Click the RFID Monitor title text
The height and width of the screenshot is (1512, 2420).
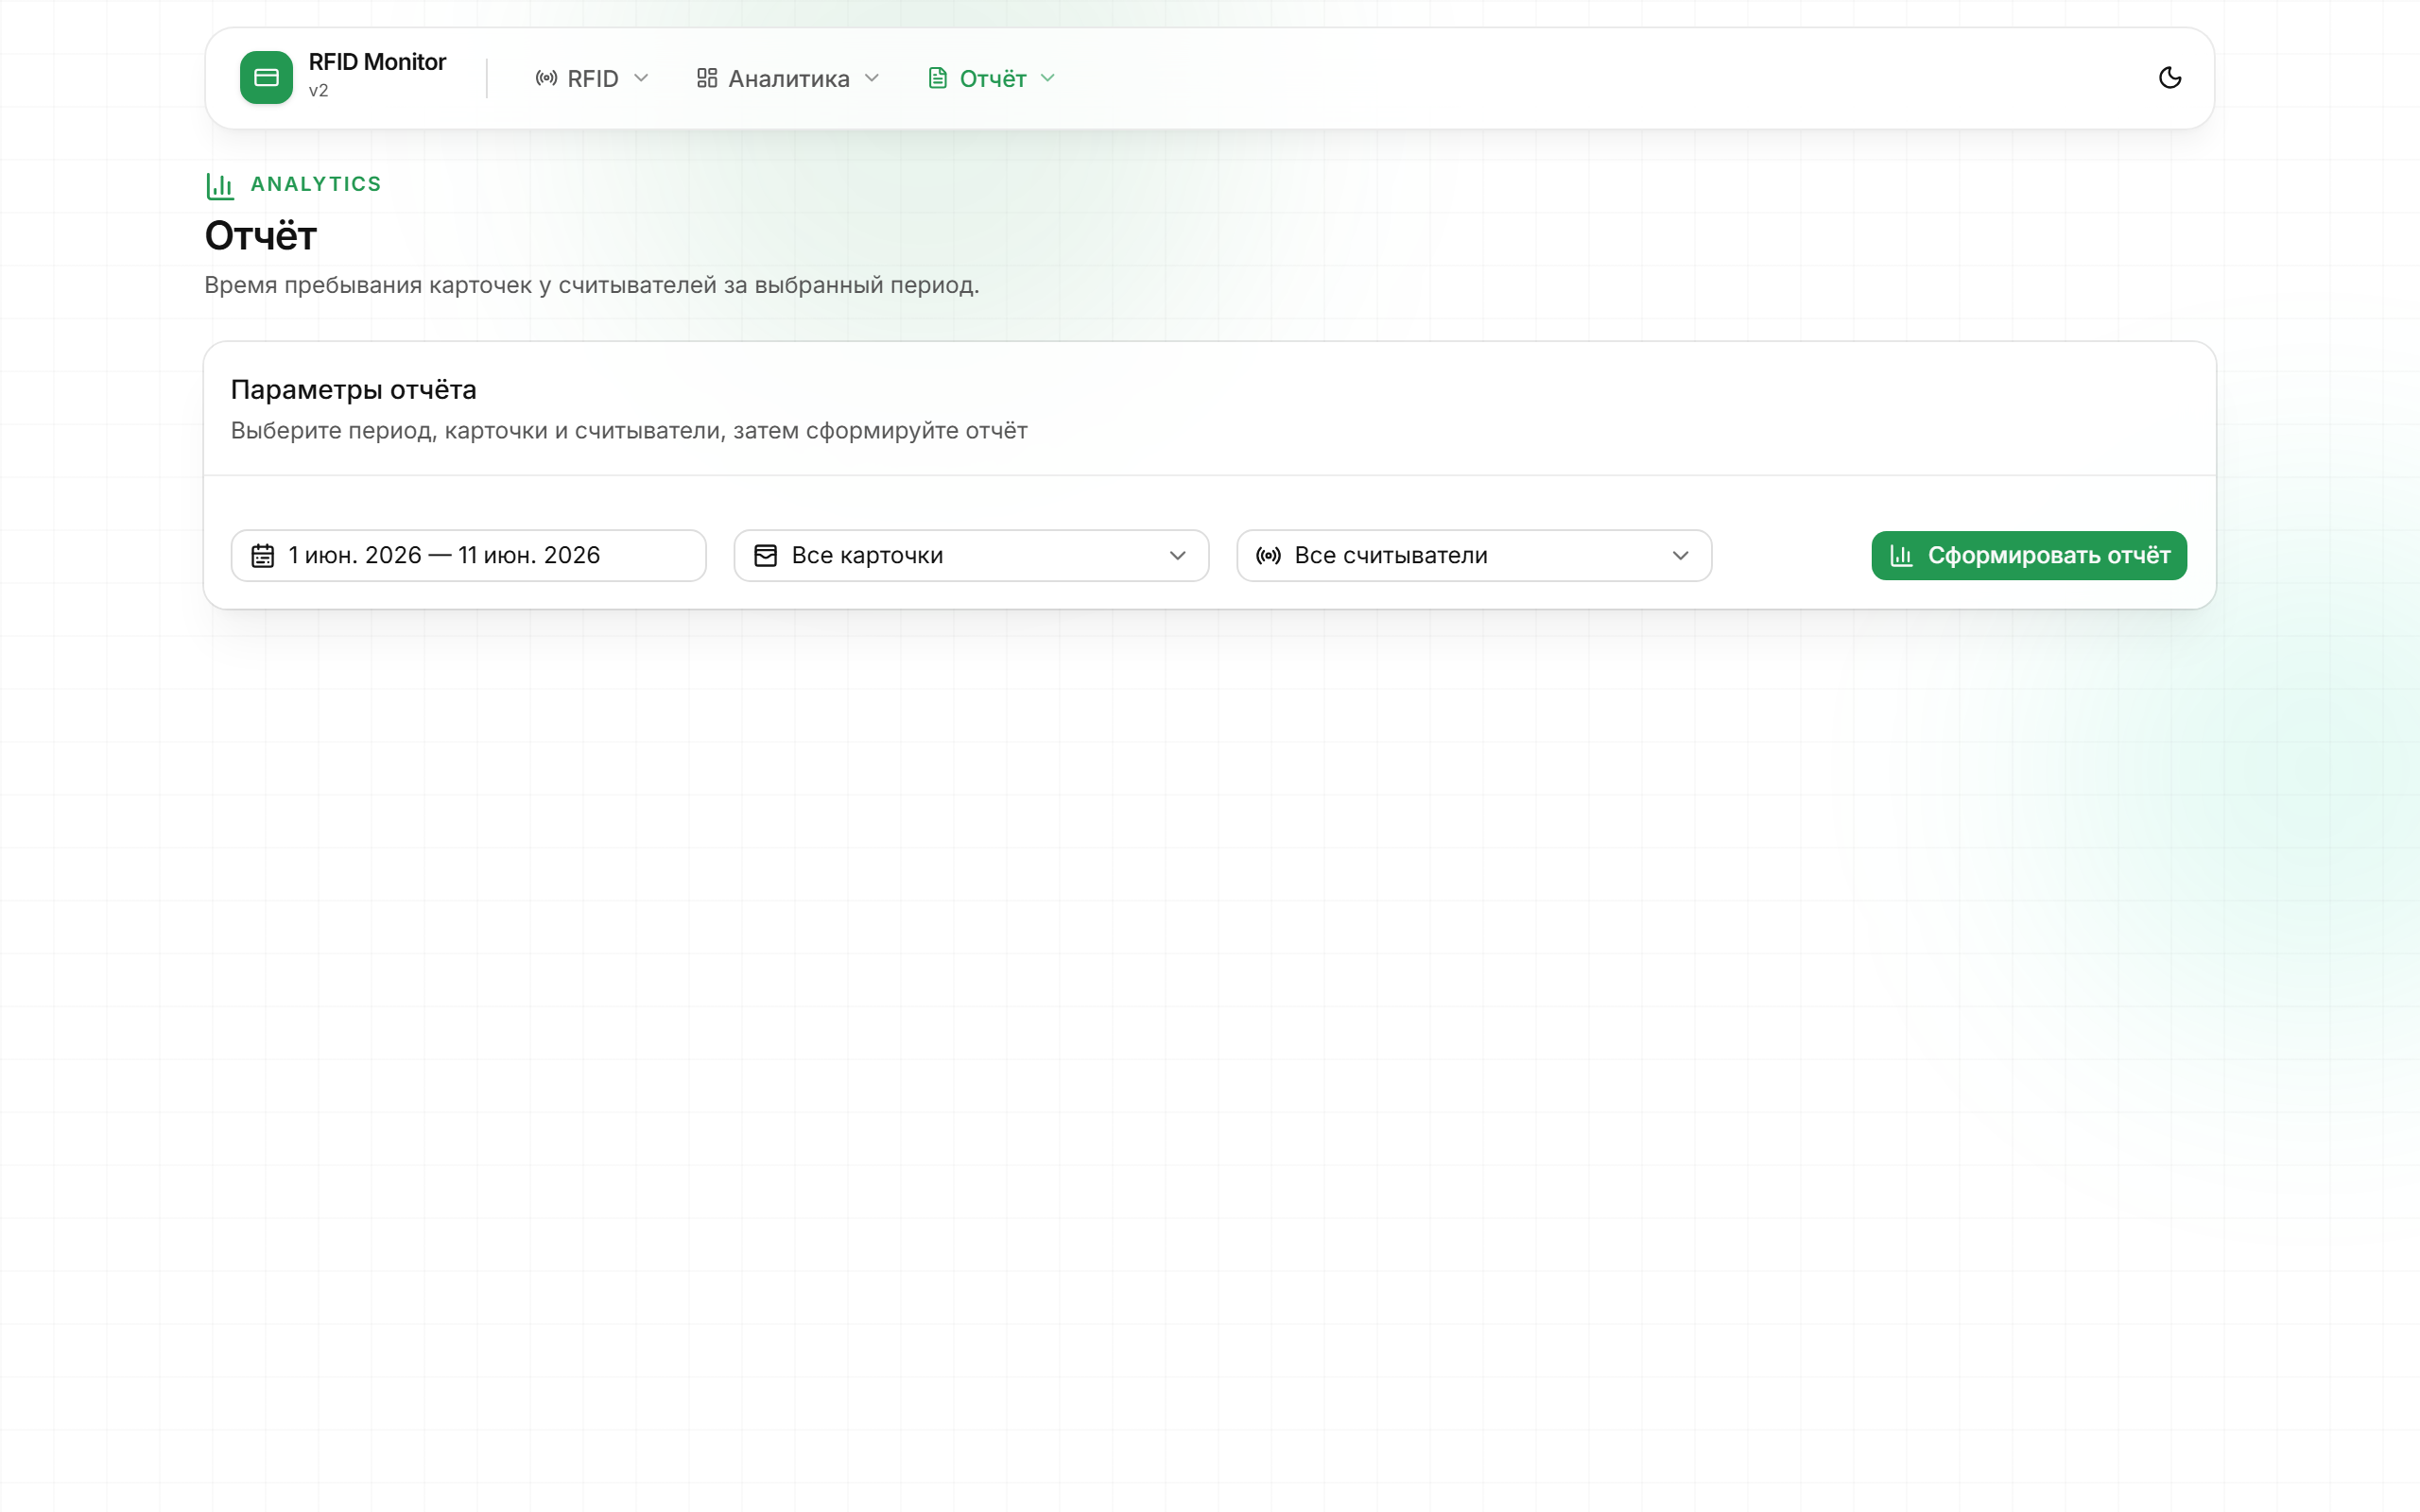(x=377, y=62)
